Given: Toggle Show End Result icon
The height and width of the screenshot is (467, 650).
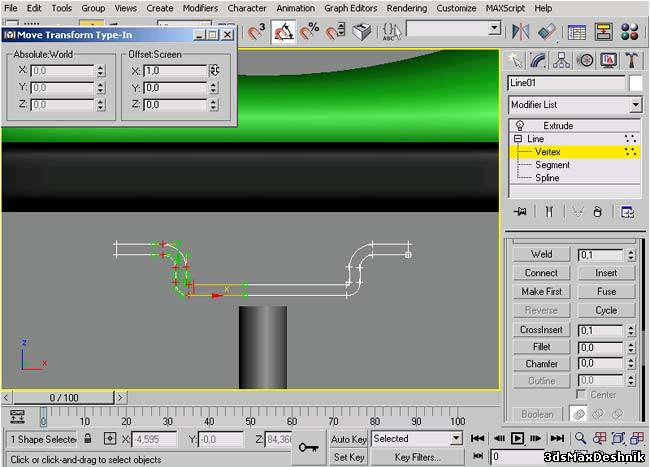Looking at the screenshot, I should point(549,212).
